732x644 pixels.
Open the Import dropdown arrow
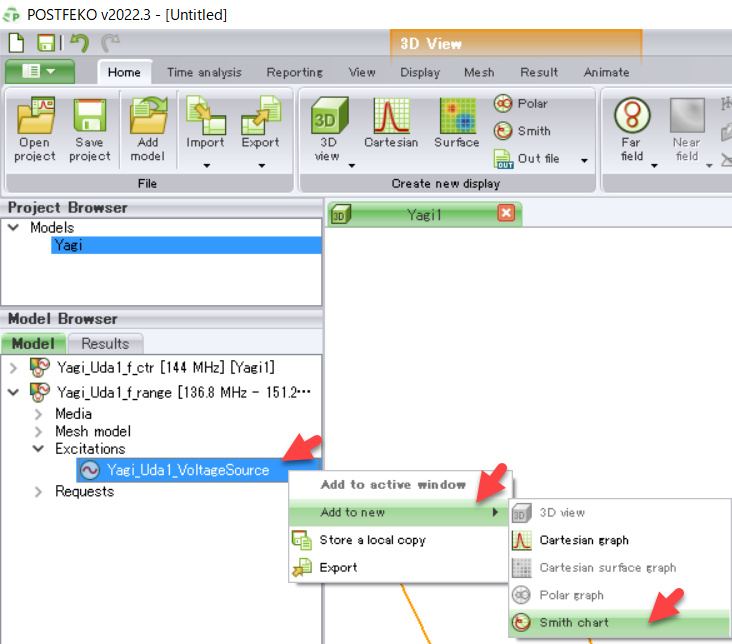click(207, 165)
